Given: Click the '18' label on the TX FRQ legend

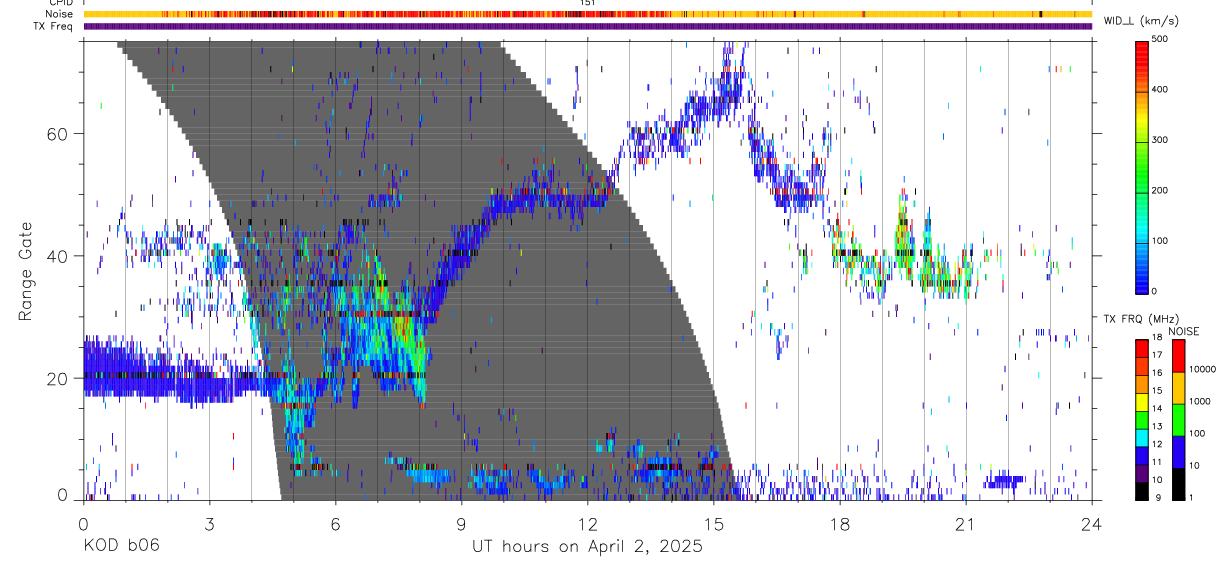Looking at the screenshot, I should click(x=1158, y=338).
